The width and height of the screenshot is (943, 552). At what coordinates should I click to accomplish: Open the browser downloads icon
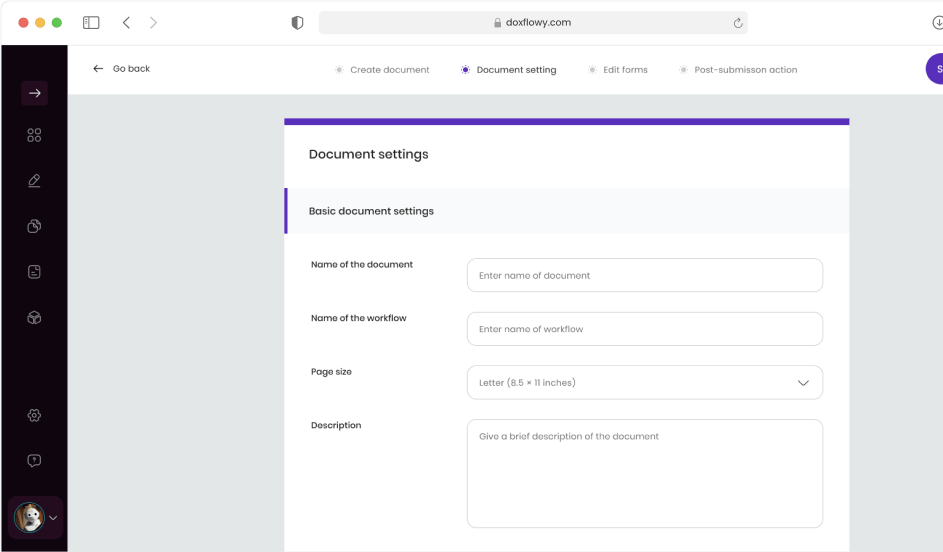point(937,23)
